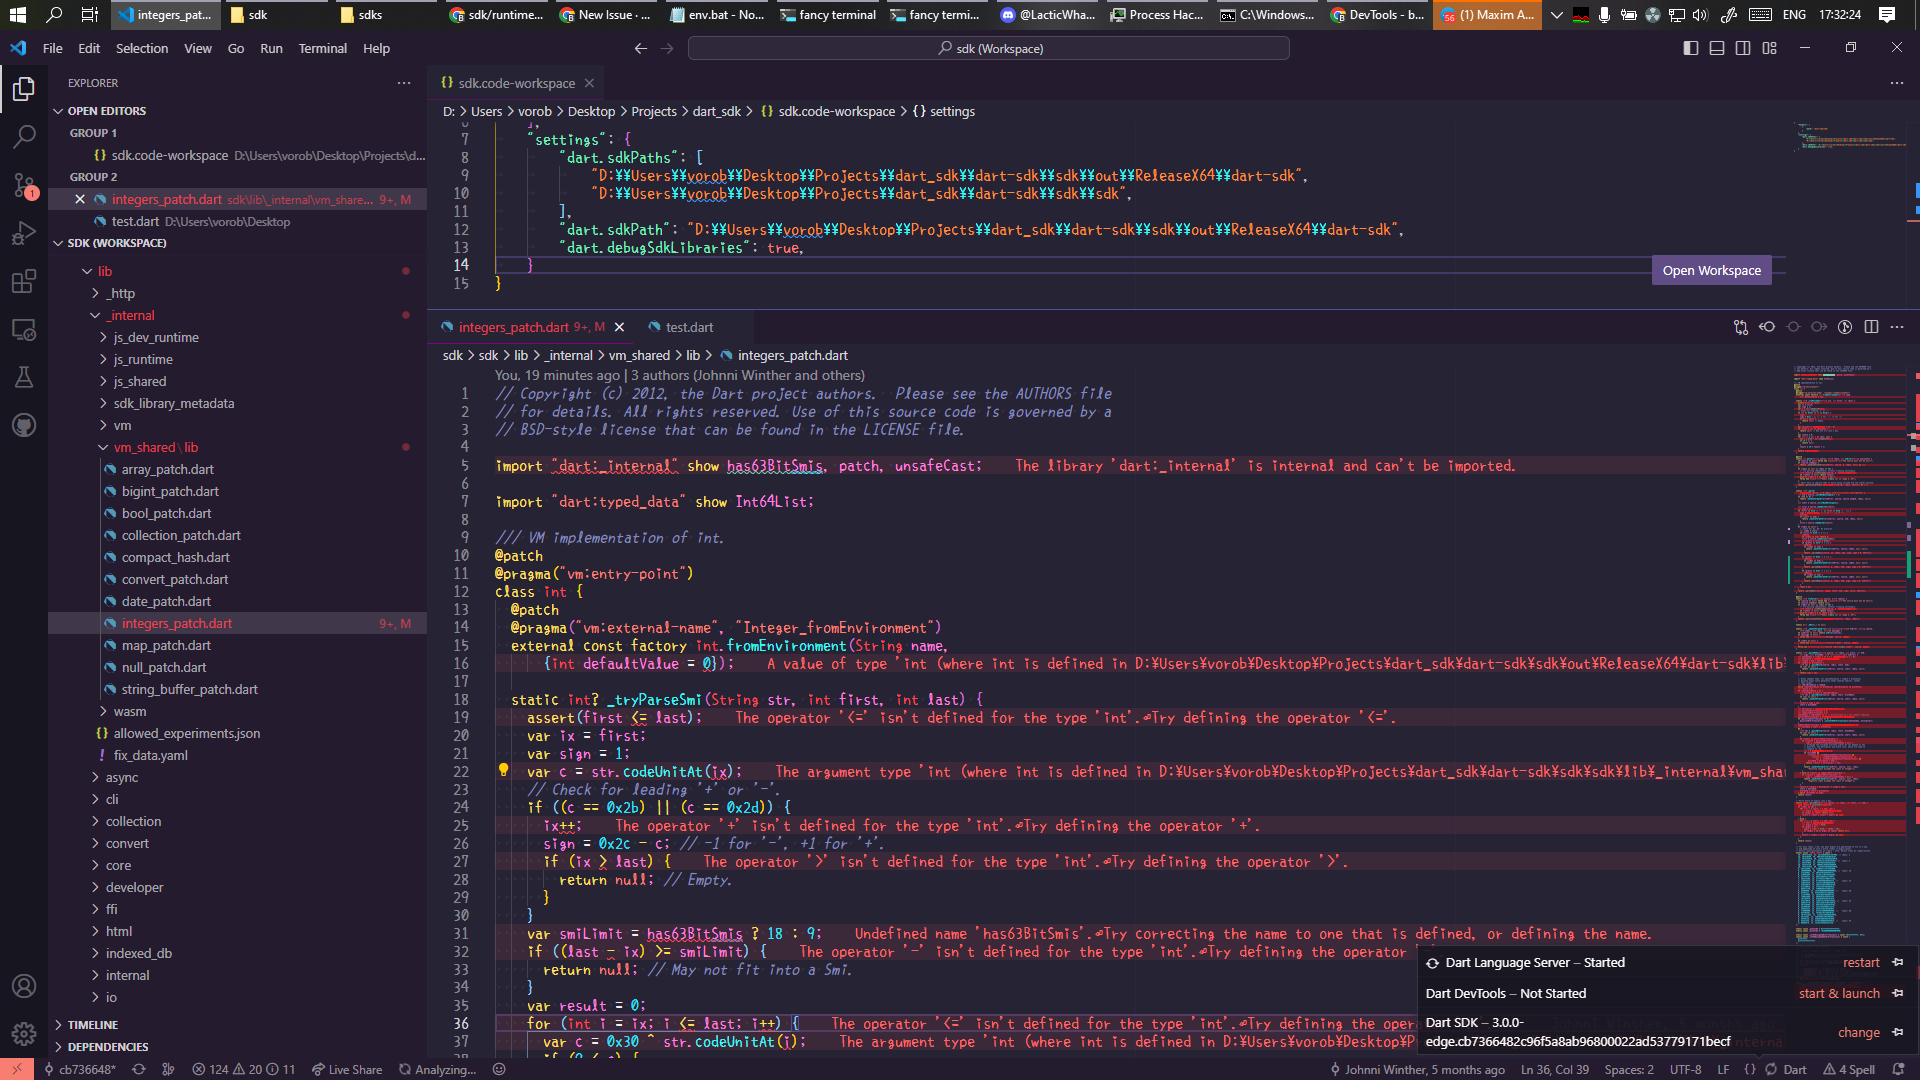
Task: Click the Open Workspace button
Action: point(1711,270)
